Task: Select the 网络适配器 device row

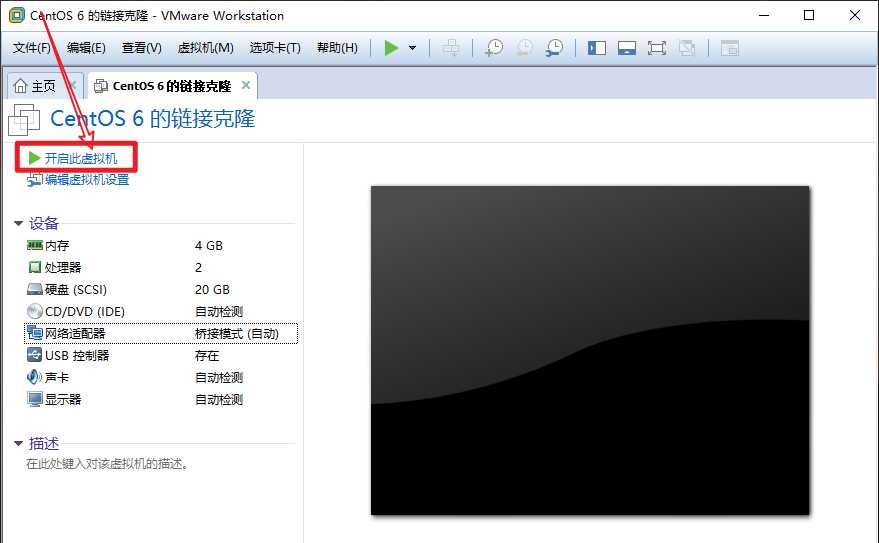Action: pyautogui.click(x=161, y=333)
